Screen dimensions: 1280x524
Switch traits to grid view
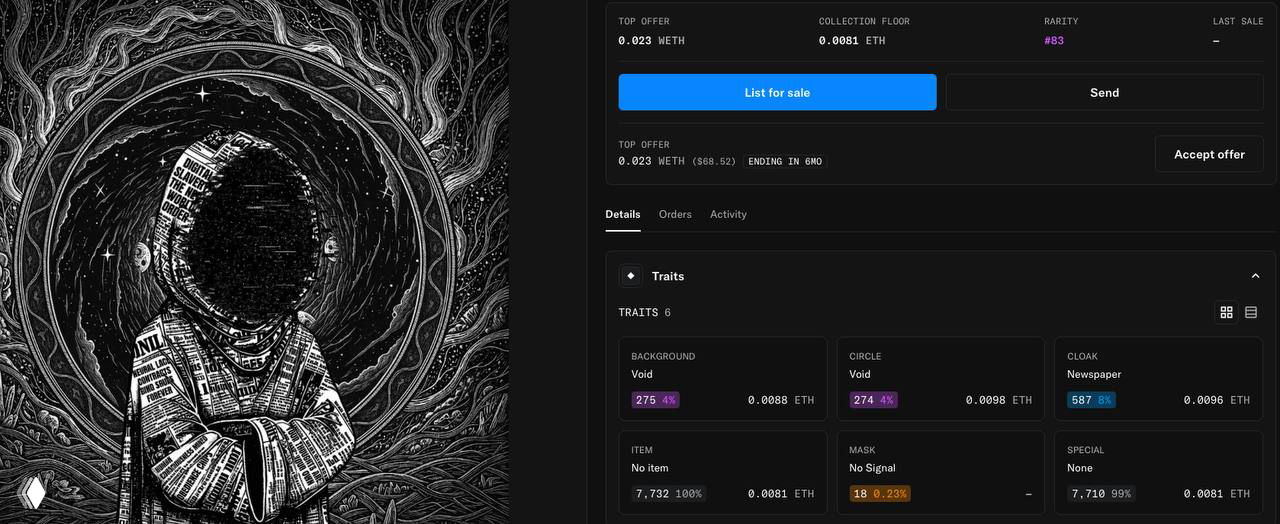pos(1226,313)
